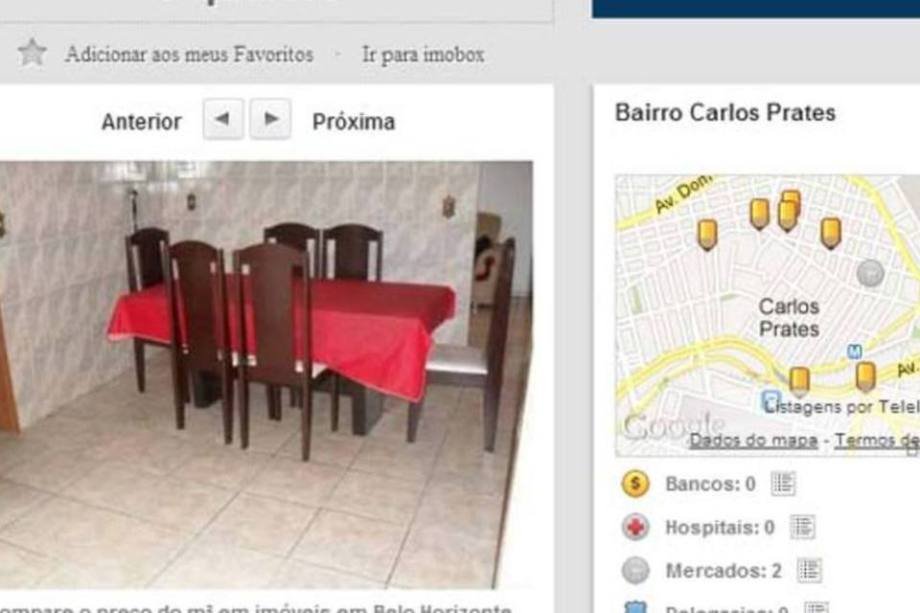Select the gray market pin on map
The height and width of the screenshot is (613, 920).
870,273
